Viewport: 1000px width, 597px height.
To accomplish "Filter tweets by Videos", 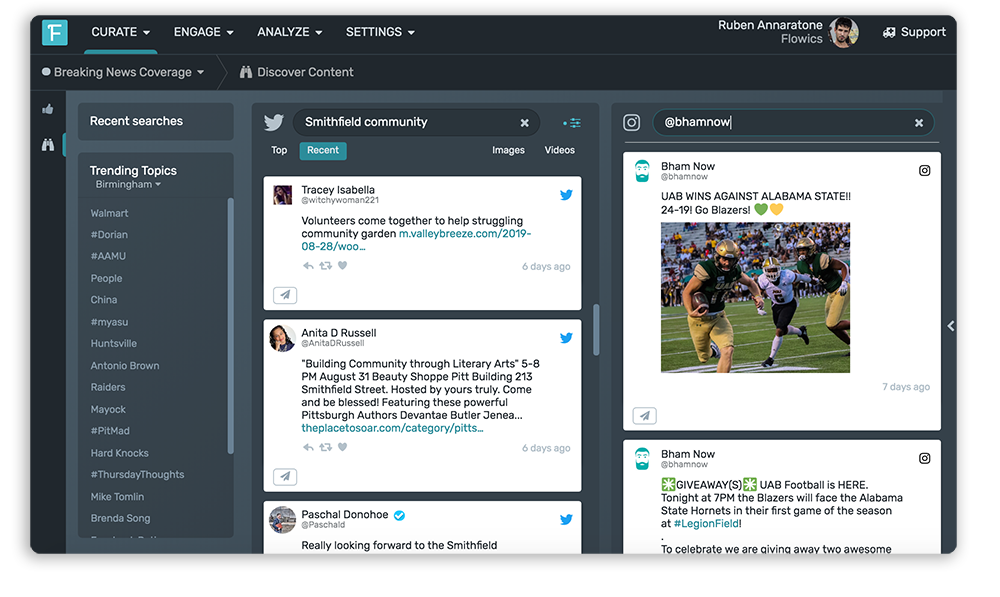I will 559,150.
